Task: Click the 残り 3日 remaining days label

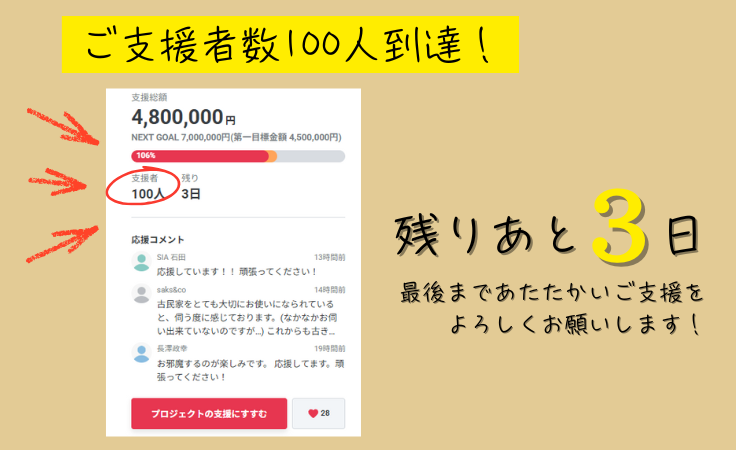Action: 191,188
